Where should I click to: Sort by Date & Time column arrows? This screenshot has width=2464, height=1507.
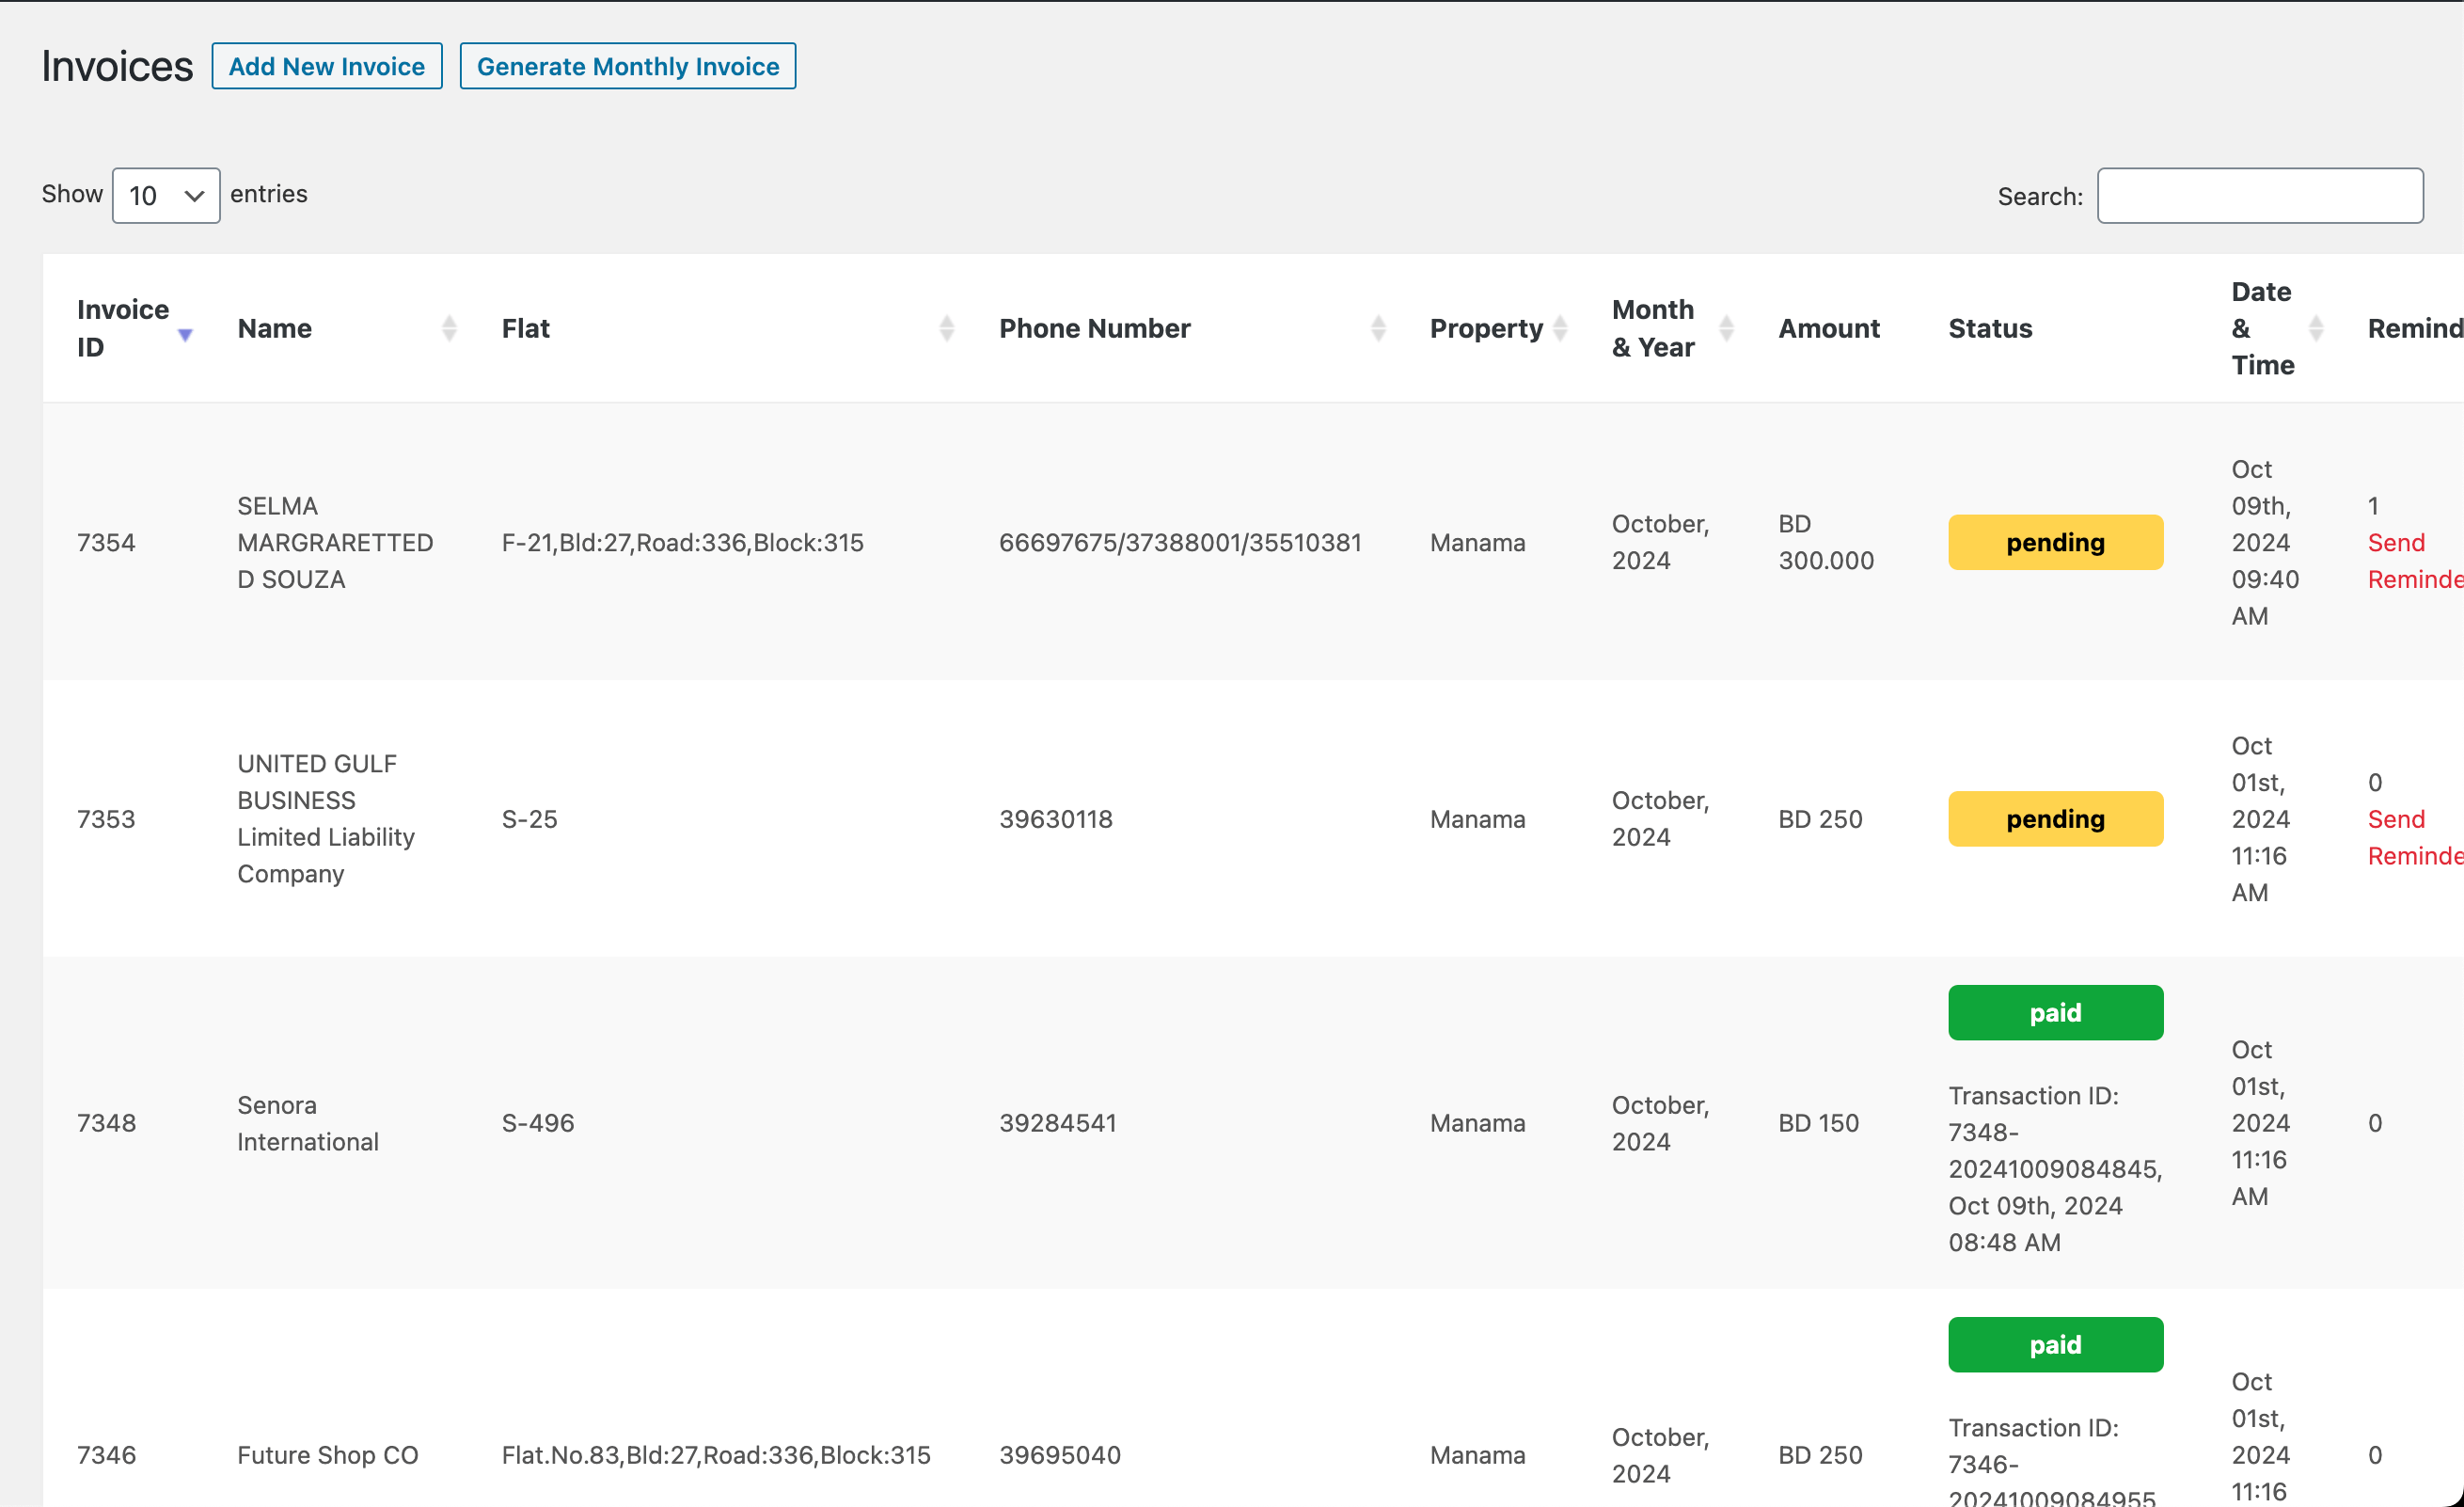[2316, 328]
